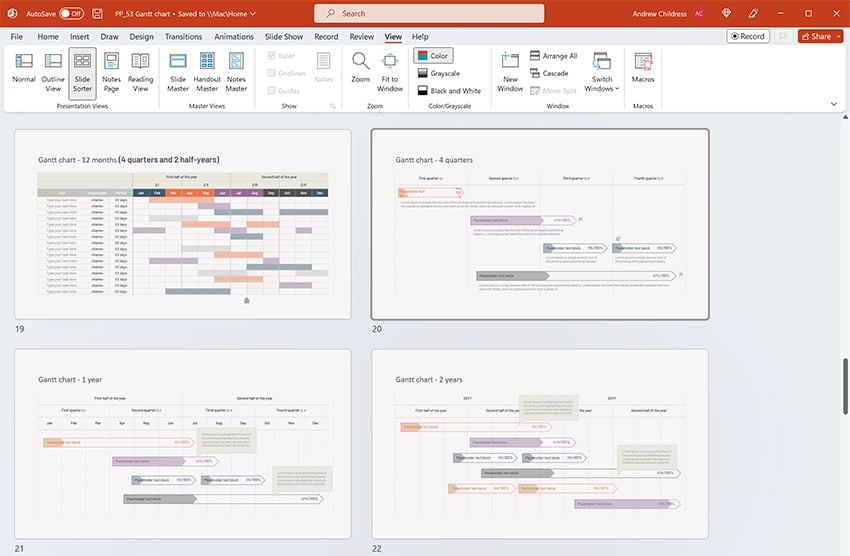Image resolution: width=850 pixels, height=556 pixels.
Task: Open the Share button dropdown
Action: coord(820,36)
